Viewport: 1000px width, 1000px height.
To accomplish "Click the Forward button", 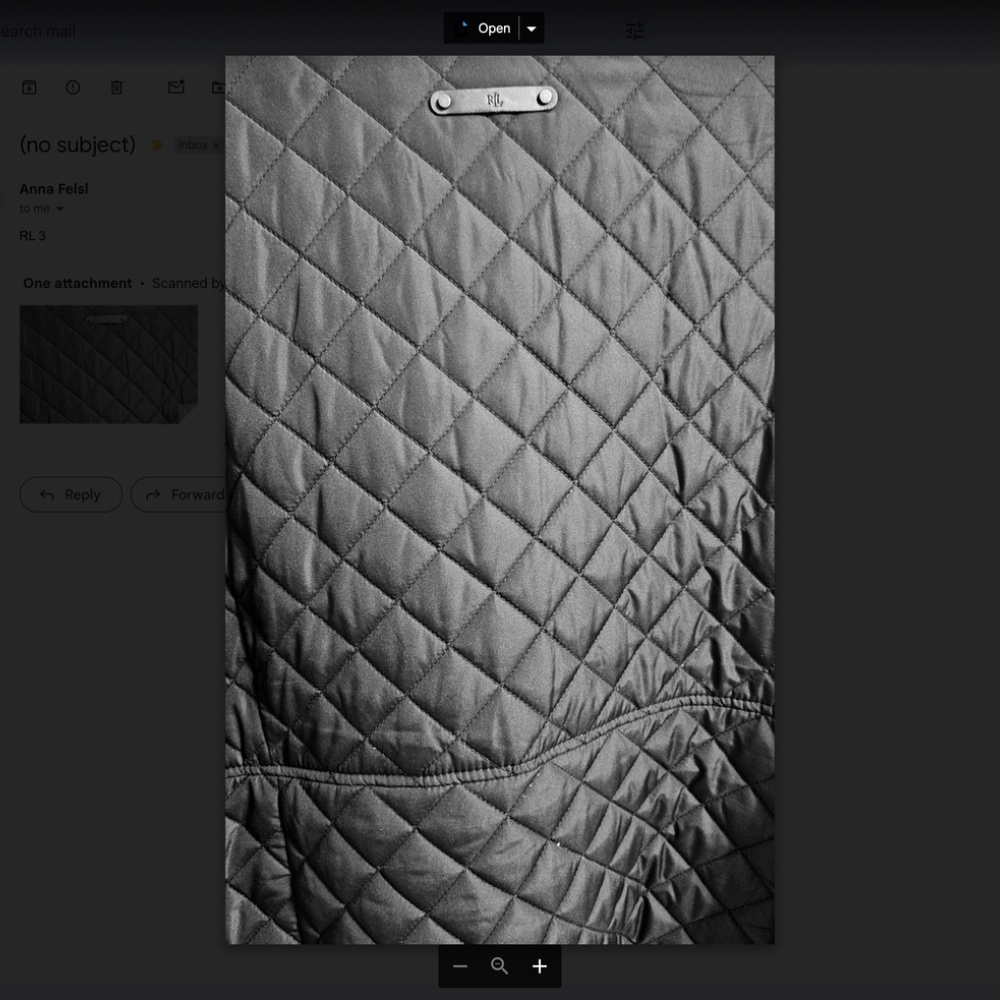I will (x=180, y=494).
